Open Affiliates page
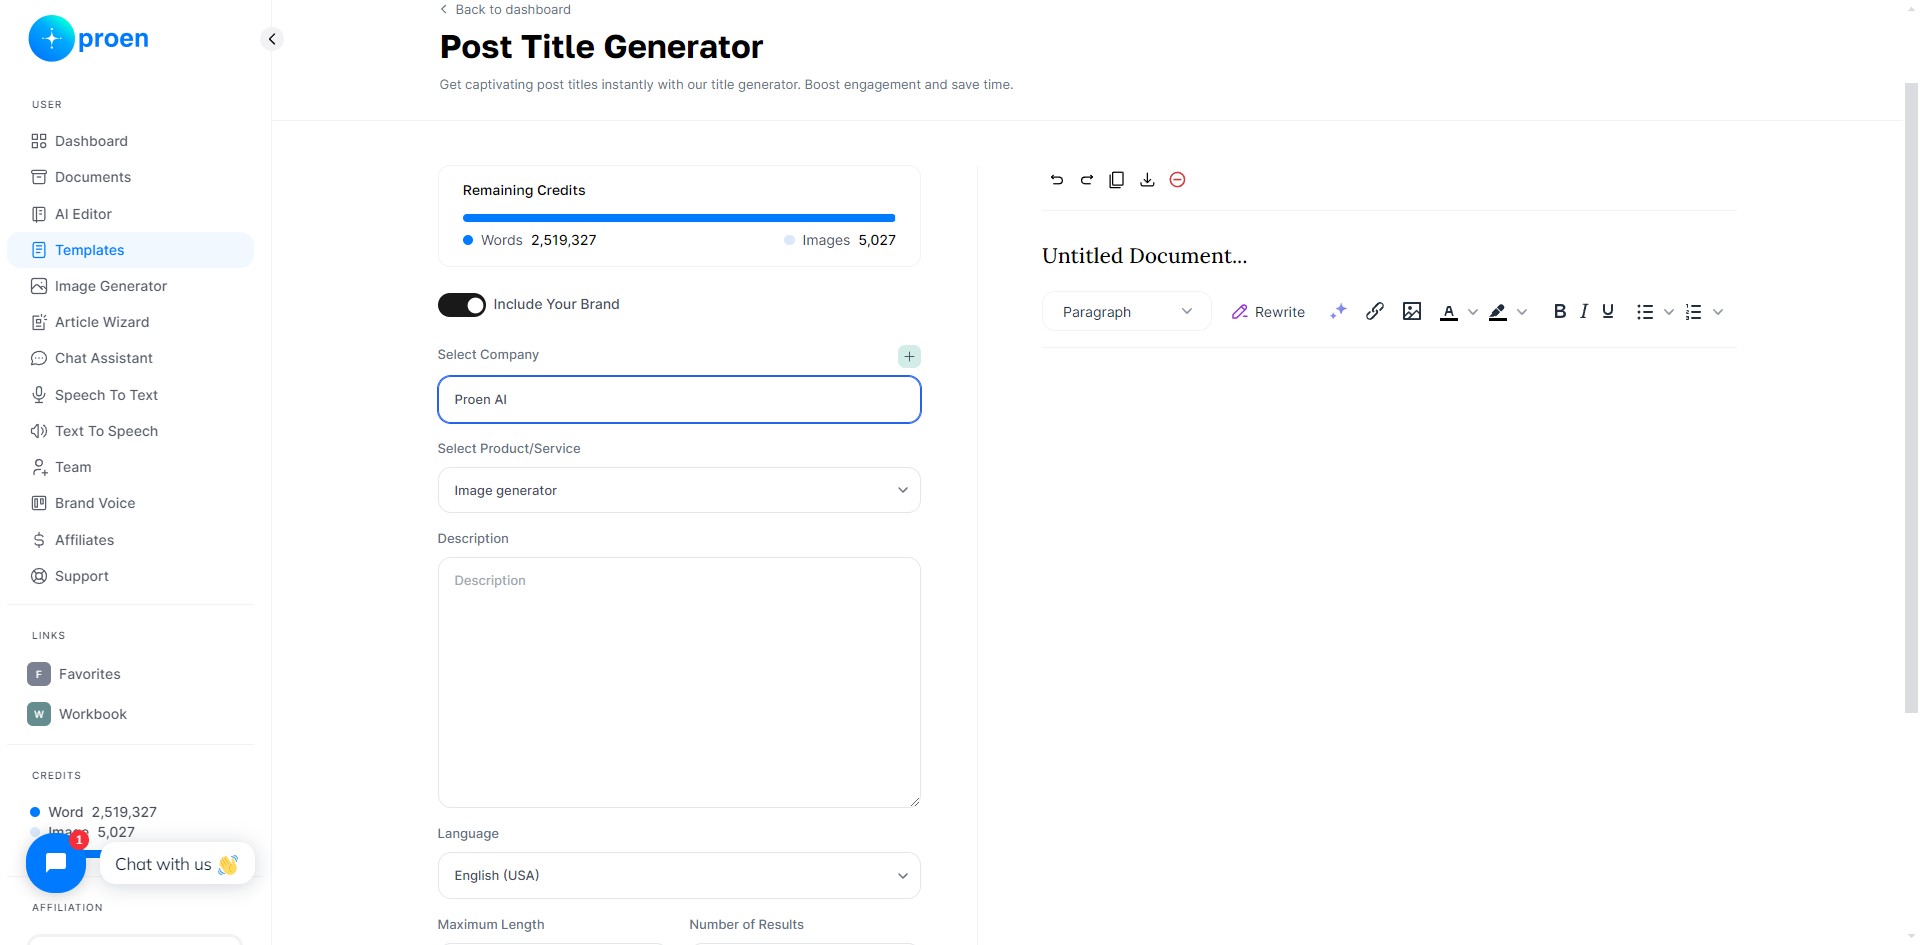This screenshot has height=945, width=1920. [130, 540]
